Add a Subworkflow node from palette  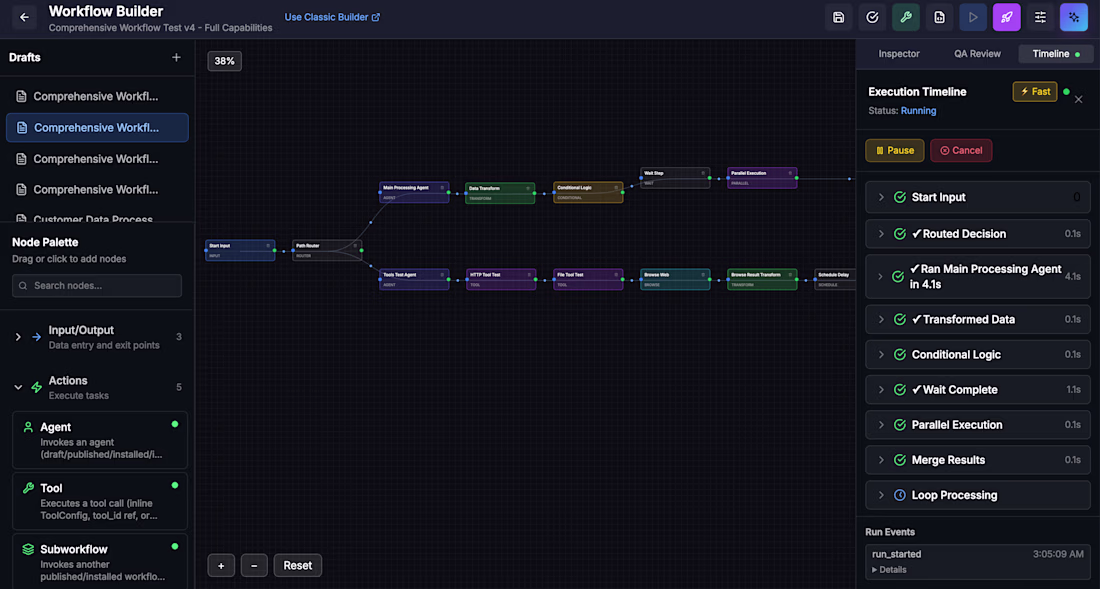click(100, 562)
